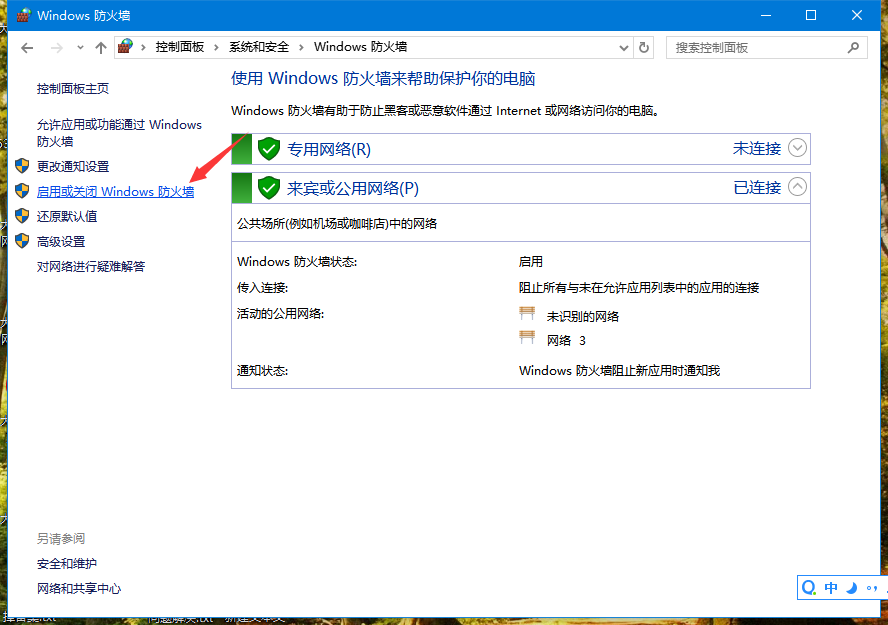Click bench icon beside 未识别的网络
This screenshot has height=625, width=888.
[527, 313]
